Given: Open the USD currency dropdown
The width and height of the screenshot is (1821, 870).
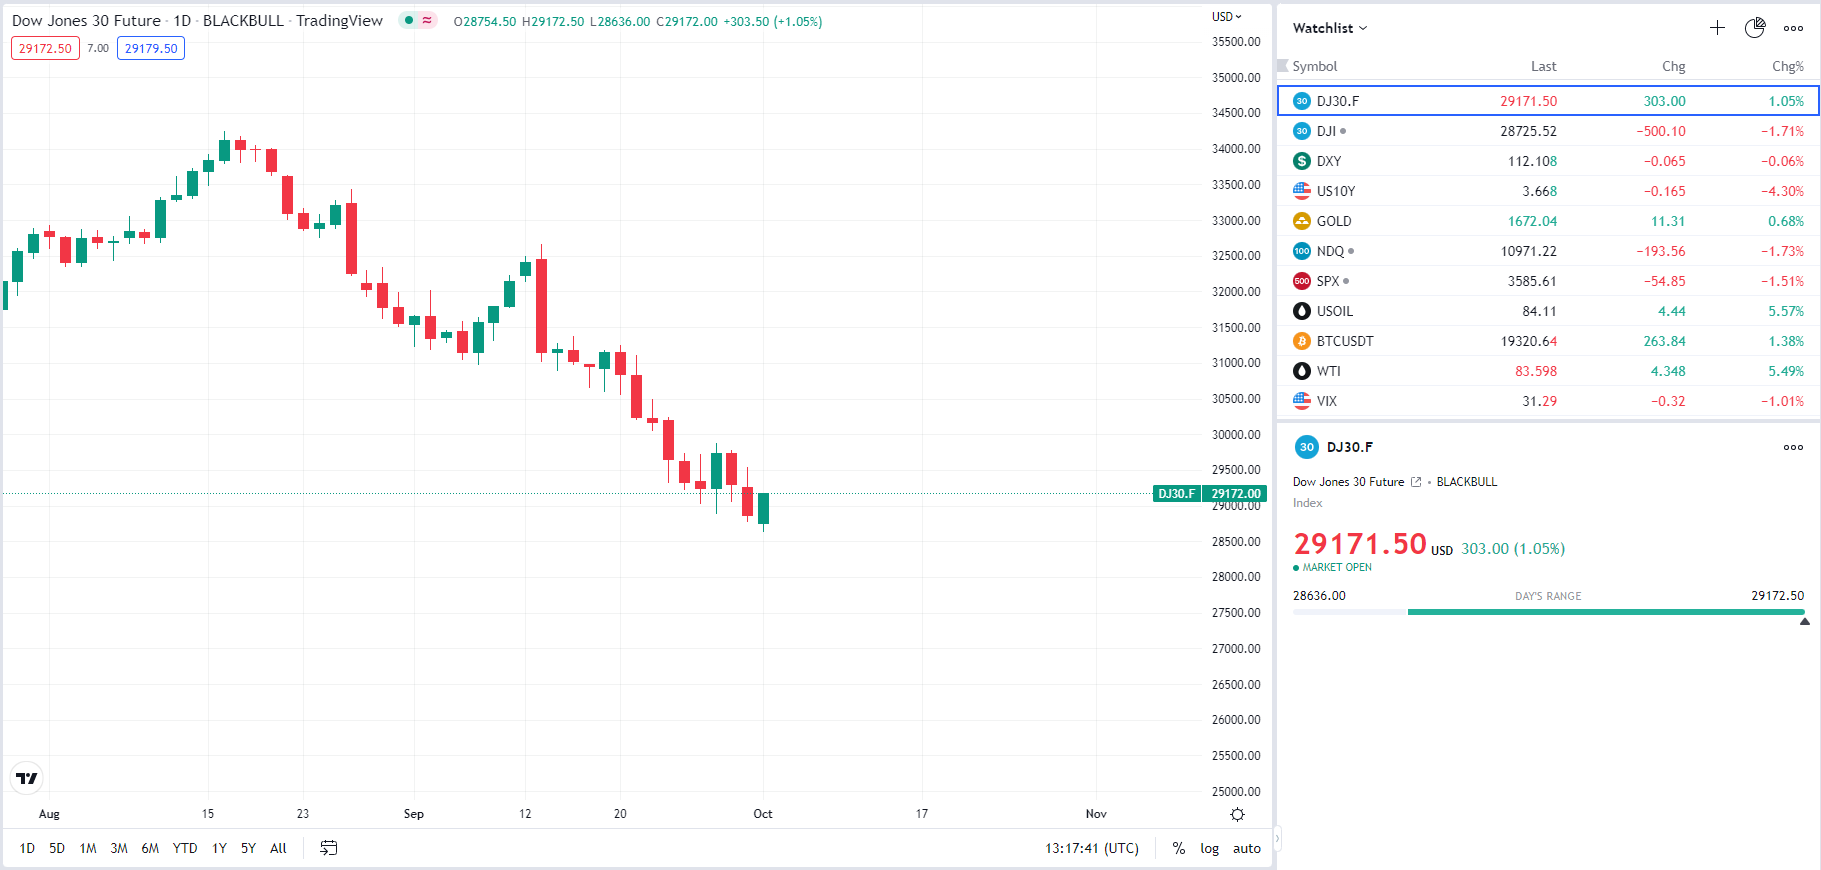Looking at the screenshot, I should [x=1226, y=16].
